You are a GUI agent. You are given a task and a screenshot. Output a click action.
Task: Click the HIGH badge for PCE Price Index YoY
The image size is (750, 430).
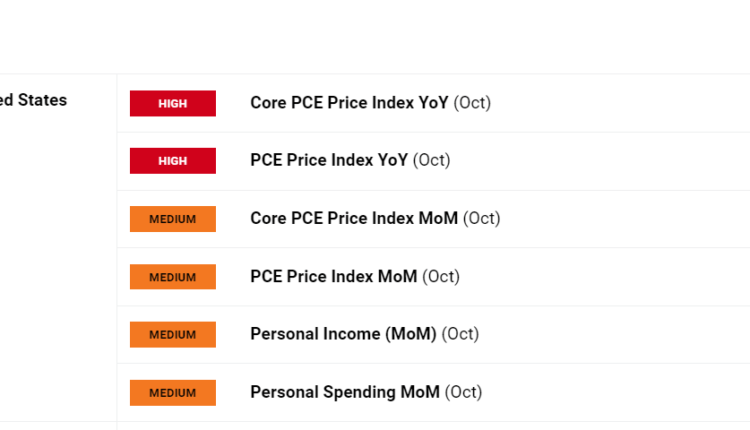172,161
